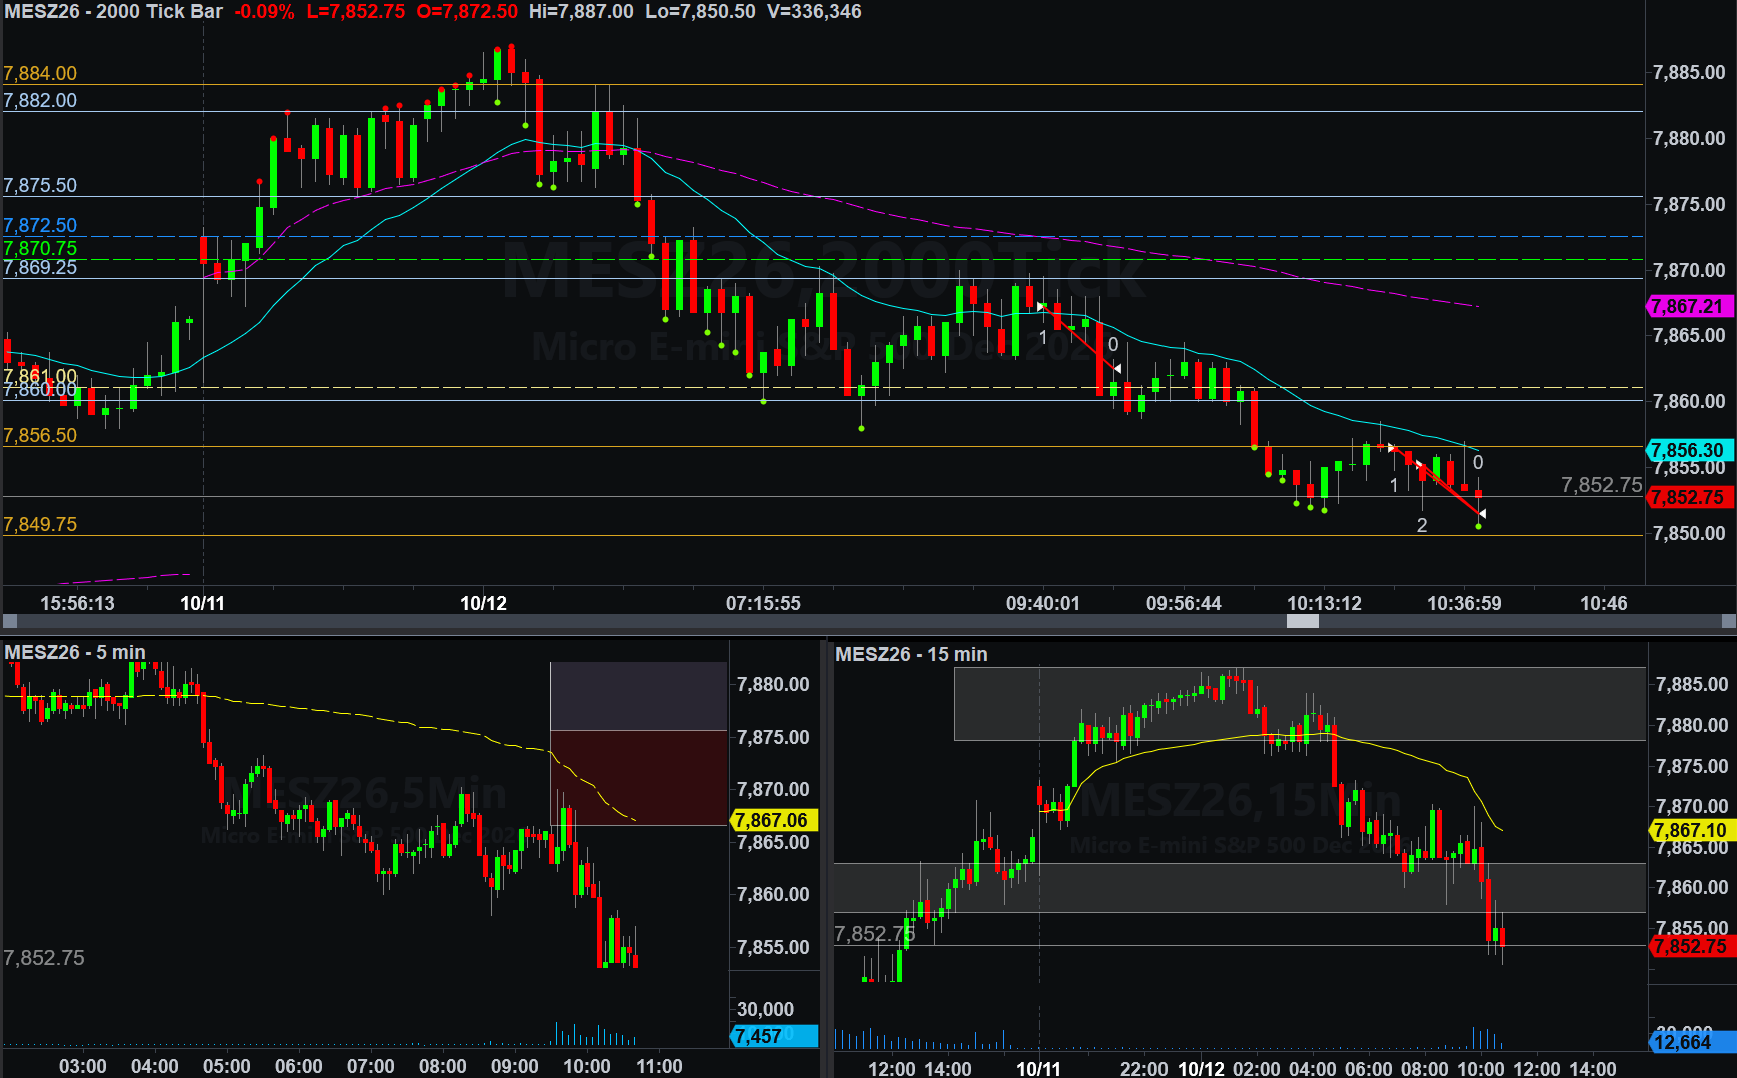Click the Lo=7,850.50 header value

pyautogui.click(x=700, y=12)
